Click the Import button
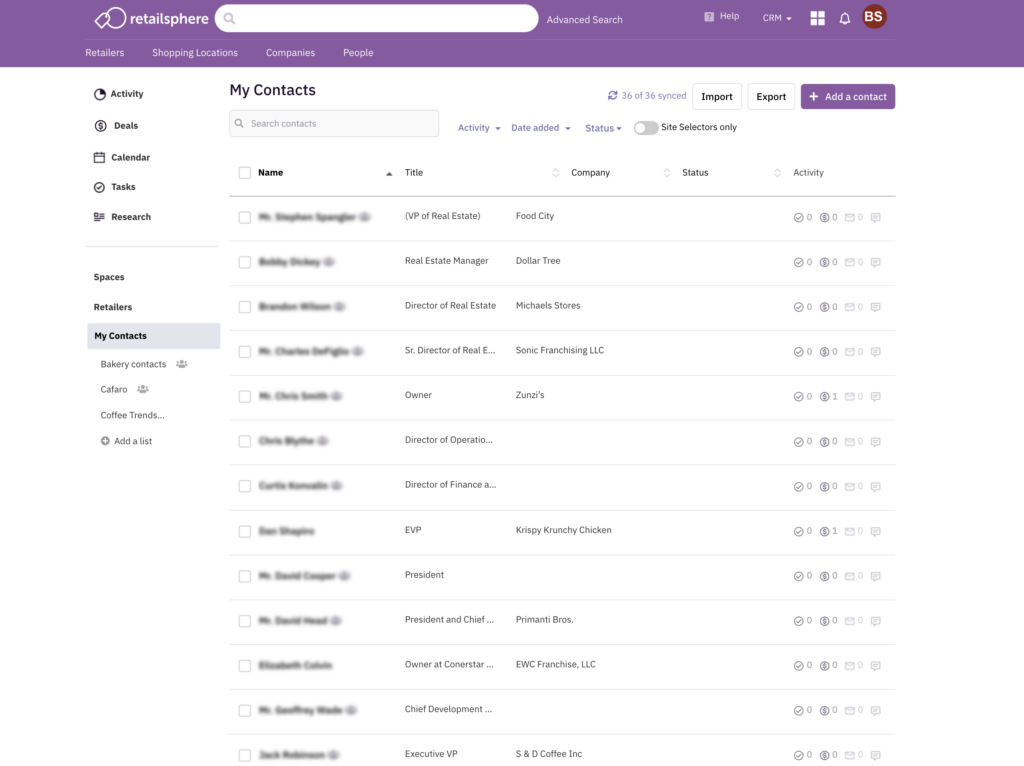The height and width of the screenshot is (766, 1024). tap(716, 97)
